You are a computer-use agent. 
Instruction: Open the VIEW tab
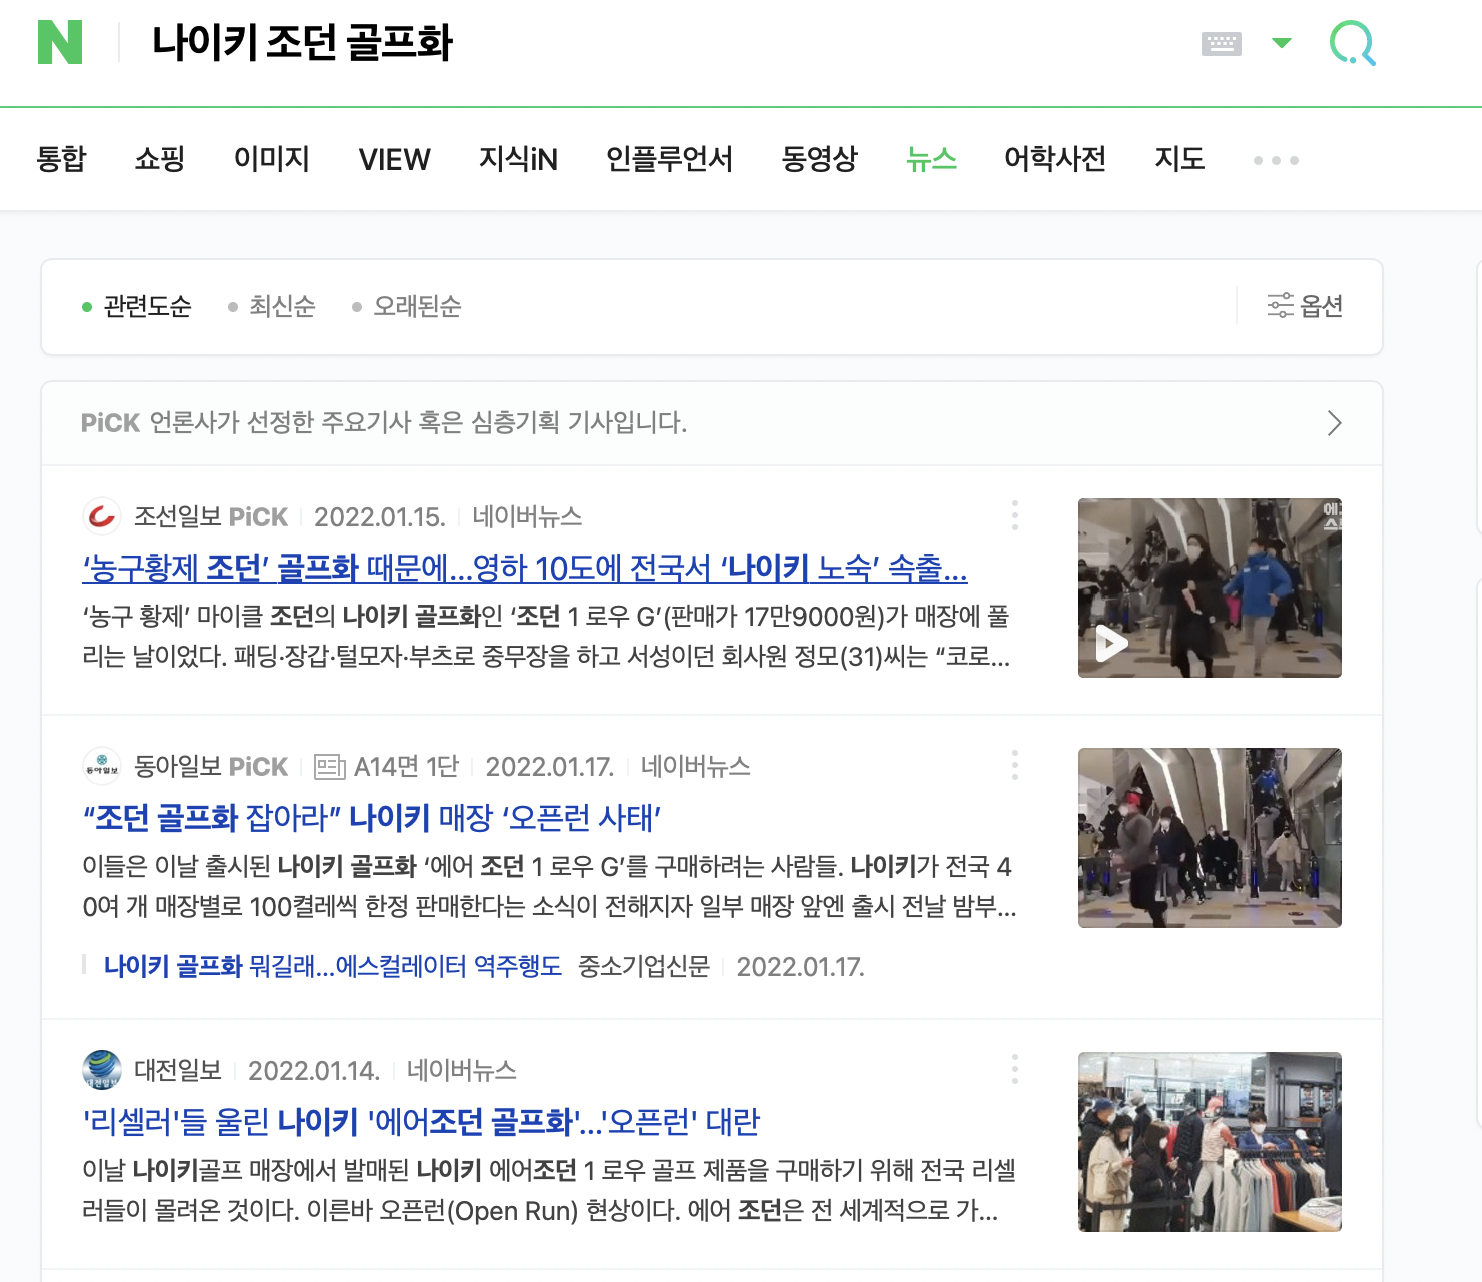[x=394, y=159]
